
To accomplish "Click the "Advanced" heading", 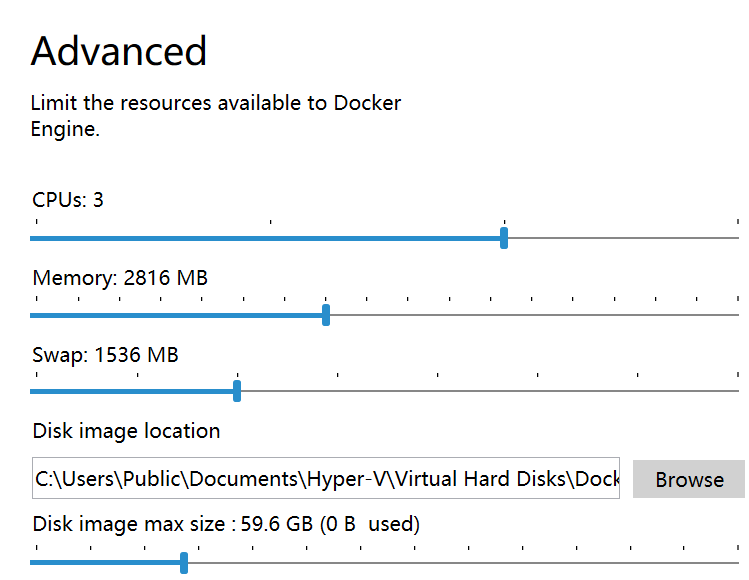I will tap(119, 51).
